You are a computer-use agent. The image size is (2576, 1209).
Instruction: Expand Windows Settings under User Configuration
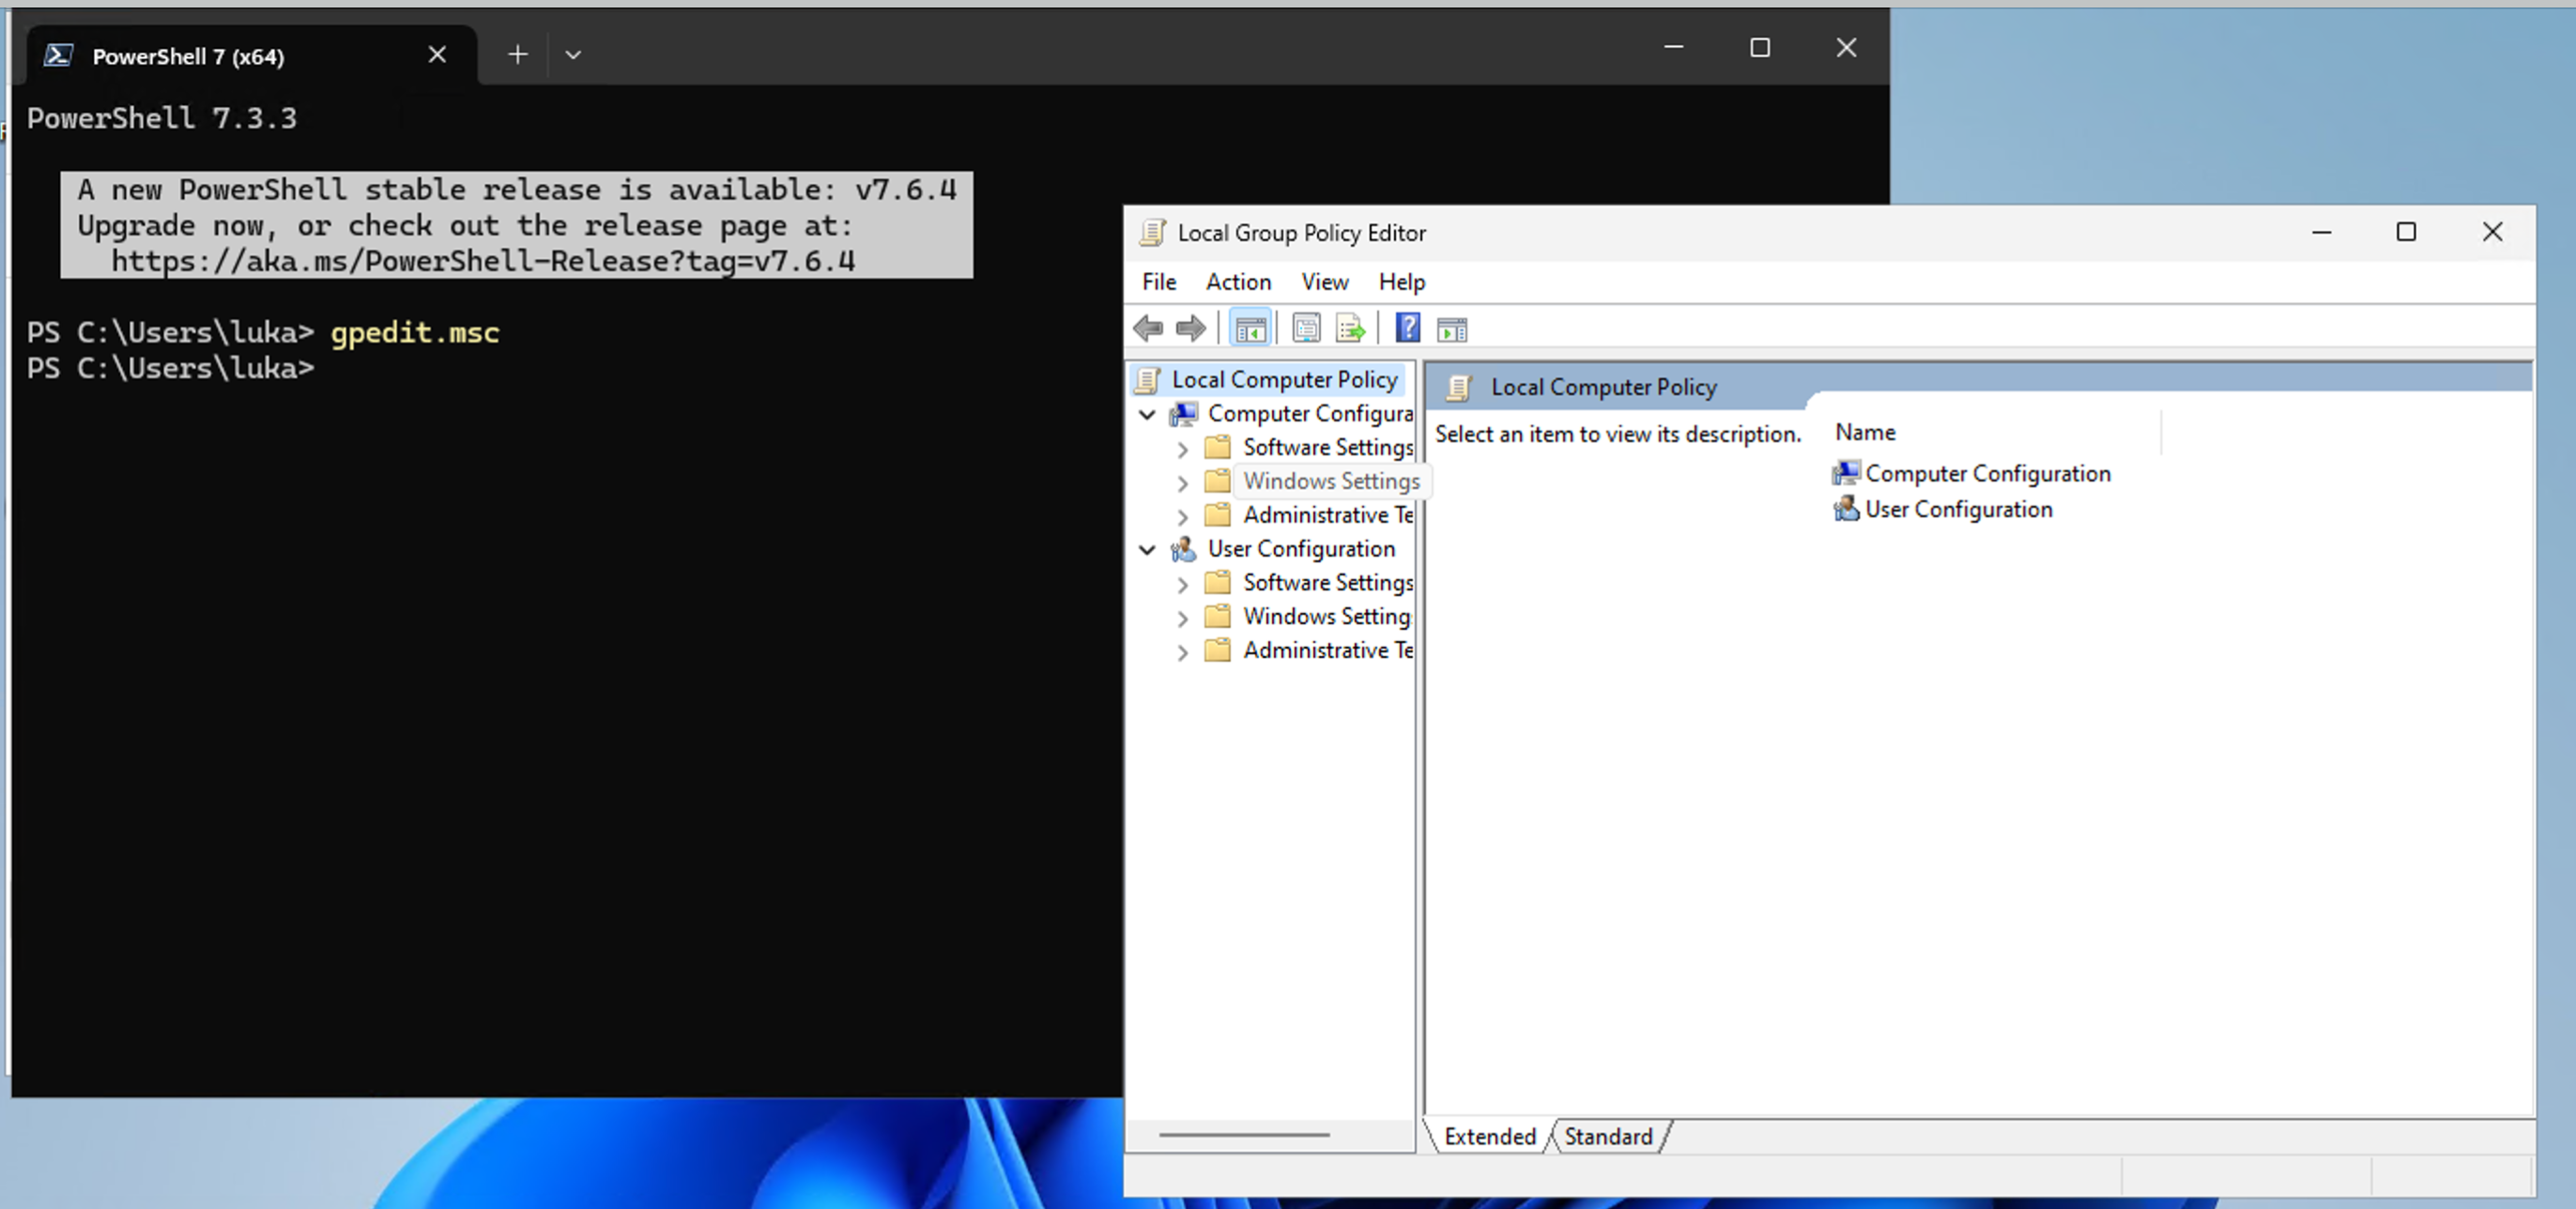pos(1183,618)
